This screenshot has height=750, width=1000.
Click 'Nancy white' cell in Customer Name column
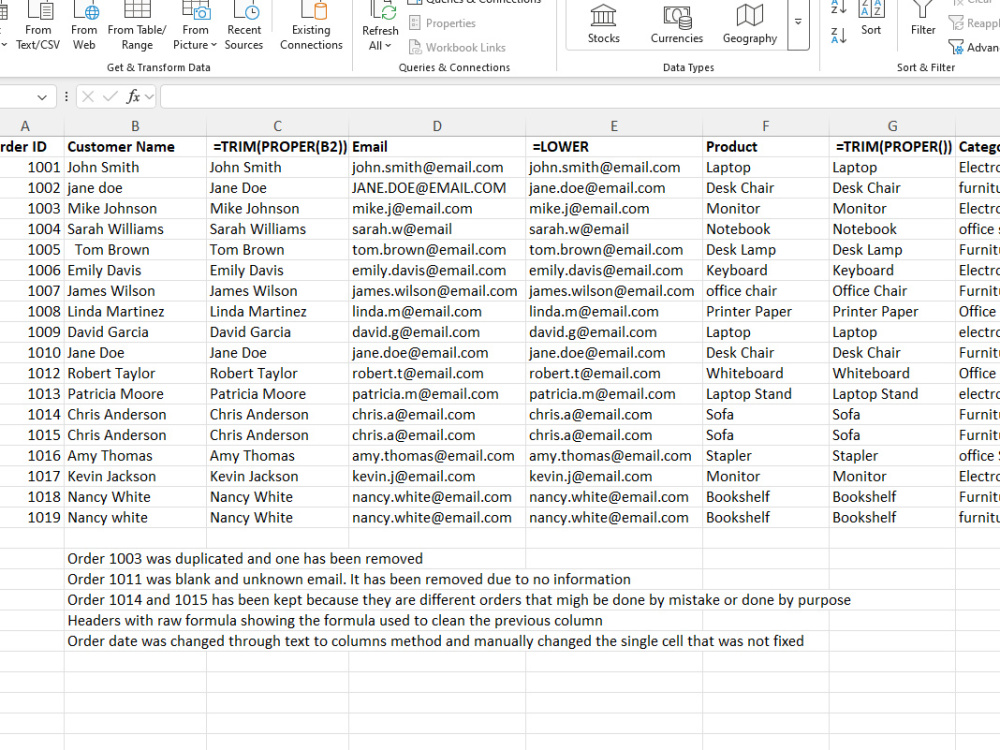pyautogui.click(x=135, y=517)
